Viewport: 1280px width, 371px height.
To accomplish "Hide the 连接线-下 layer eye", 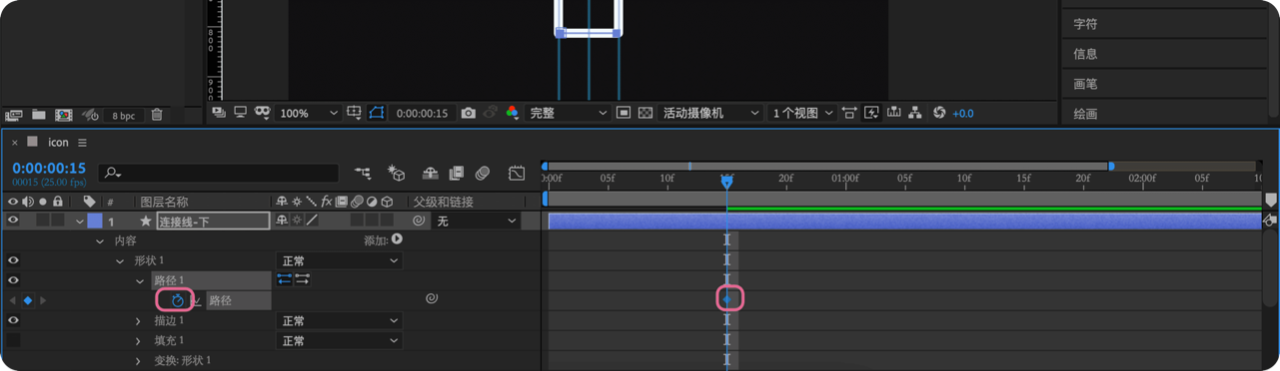I will (13, 220).
